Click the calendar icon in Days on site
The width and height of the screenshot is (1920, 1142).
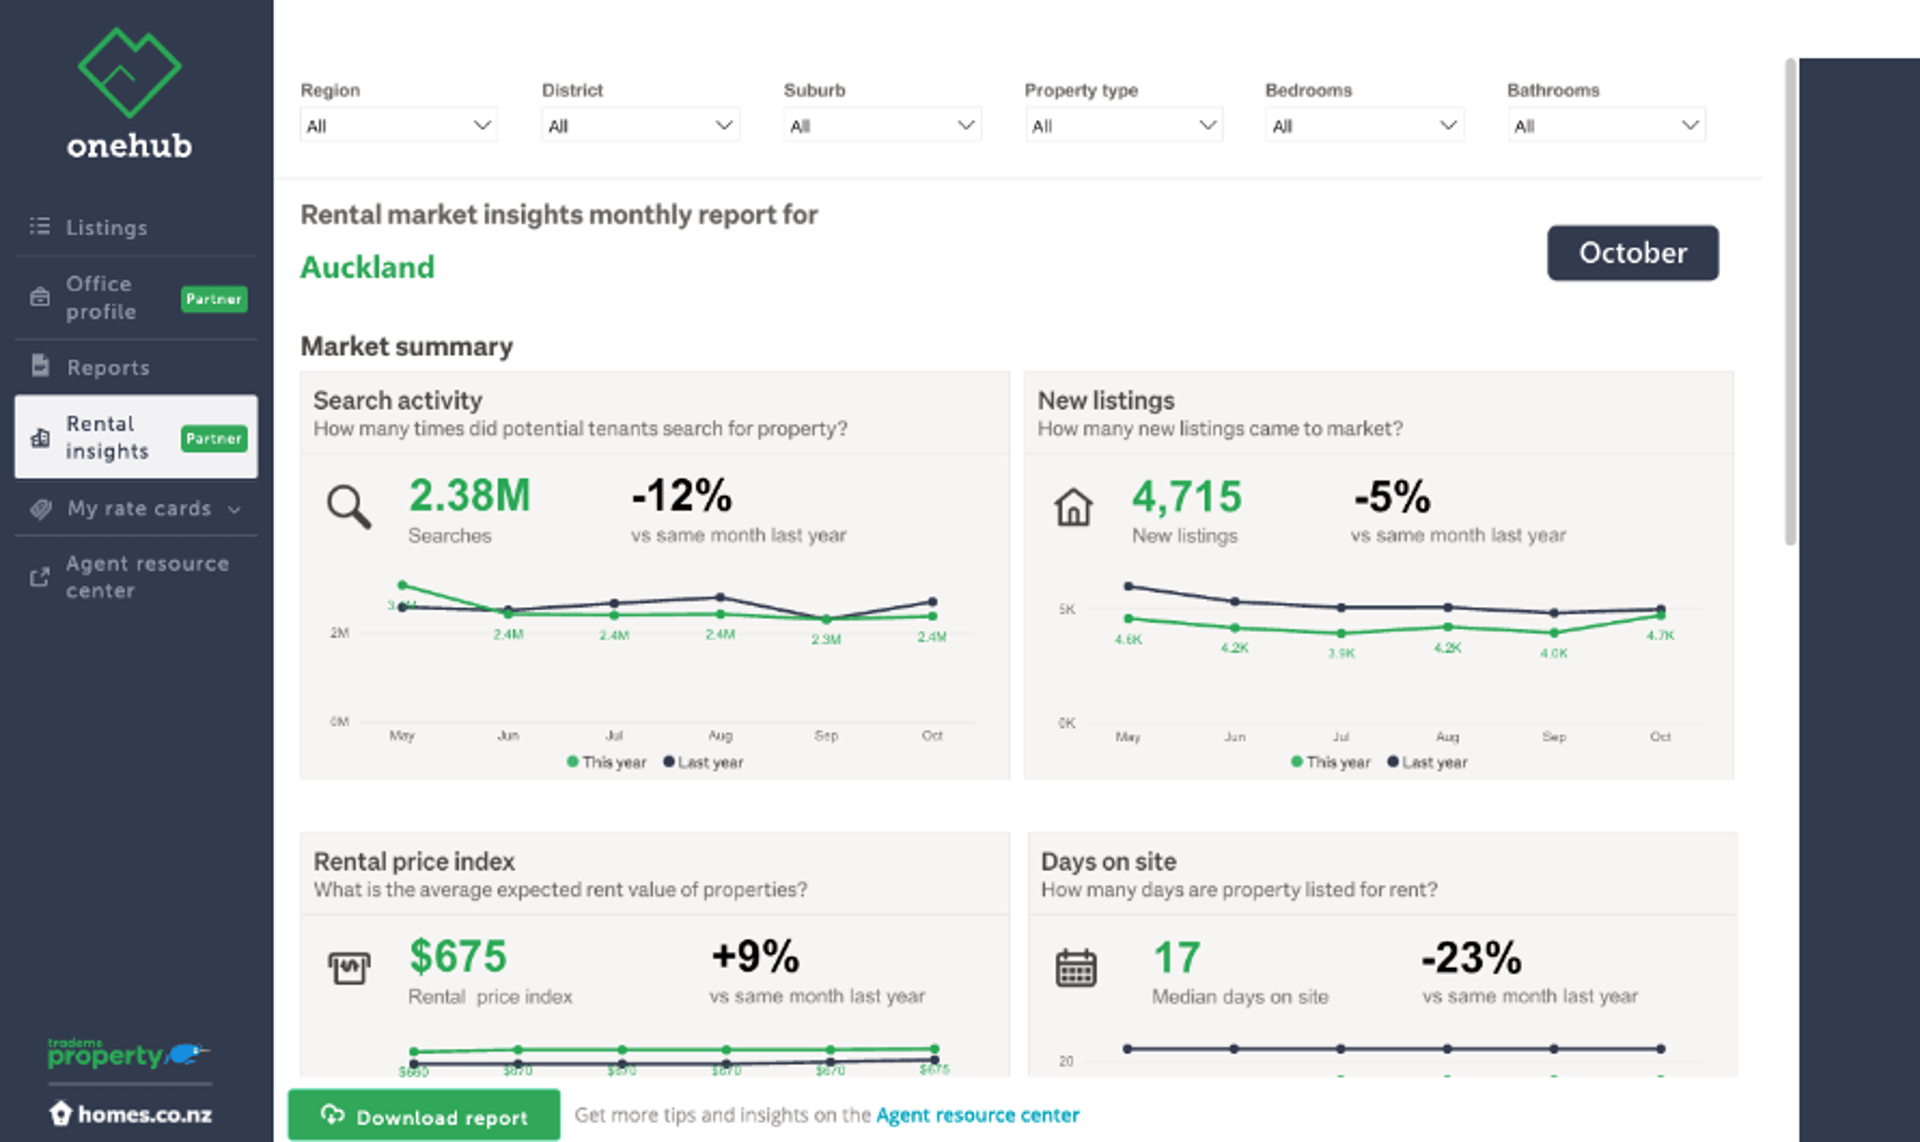coord(1076,967)
